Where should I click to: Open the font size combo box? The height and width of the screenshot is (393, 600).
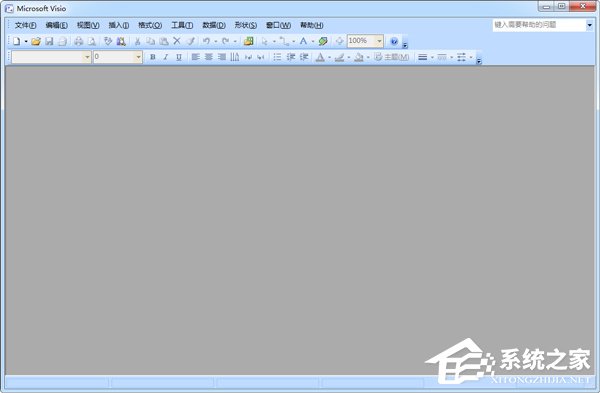coord(118,57)
